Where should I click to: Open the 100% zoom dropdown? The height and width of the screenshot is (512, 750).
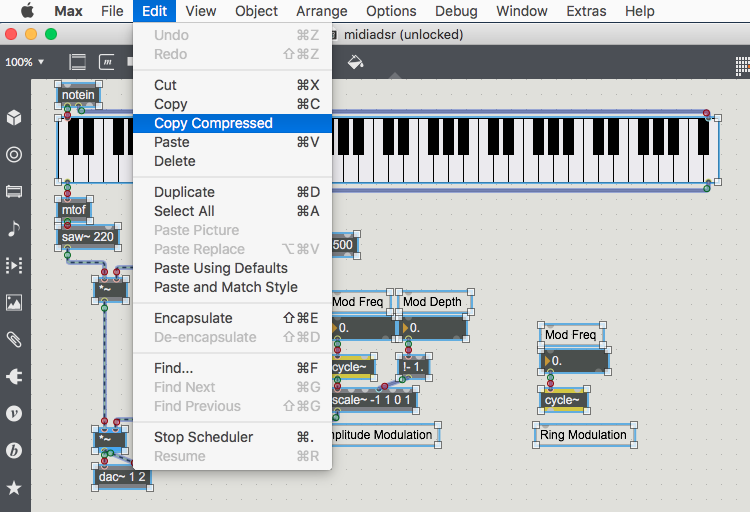(24, 62)
